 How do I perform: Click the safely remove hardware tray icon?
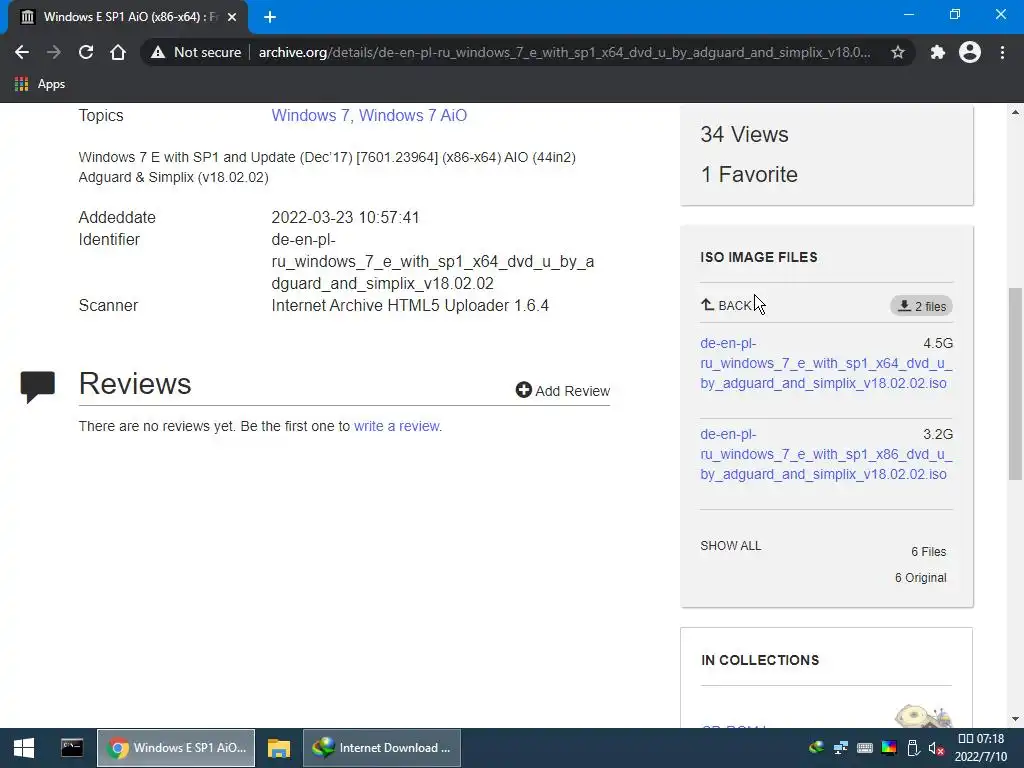914,748
